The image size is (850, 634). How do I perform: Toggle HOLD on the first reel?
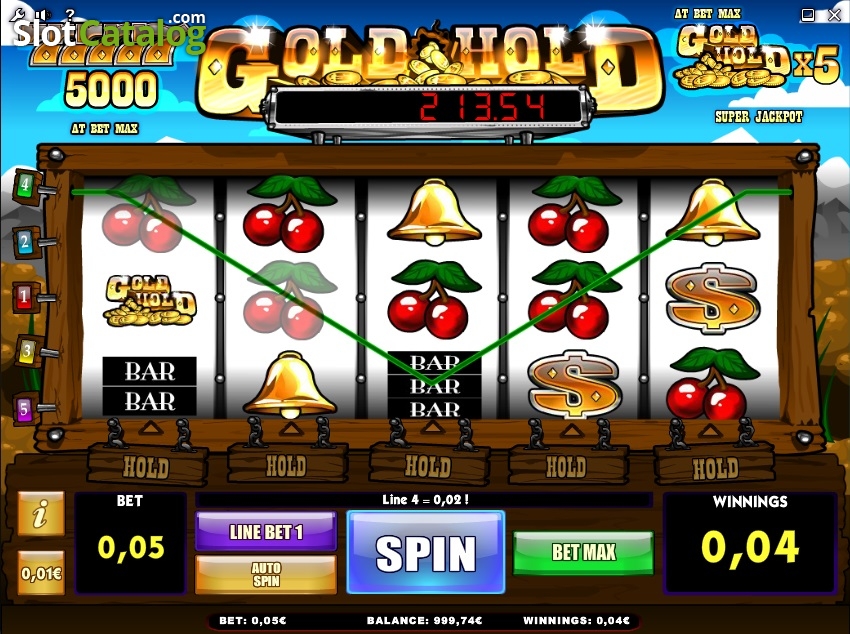tap(147, 465)
